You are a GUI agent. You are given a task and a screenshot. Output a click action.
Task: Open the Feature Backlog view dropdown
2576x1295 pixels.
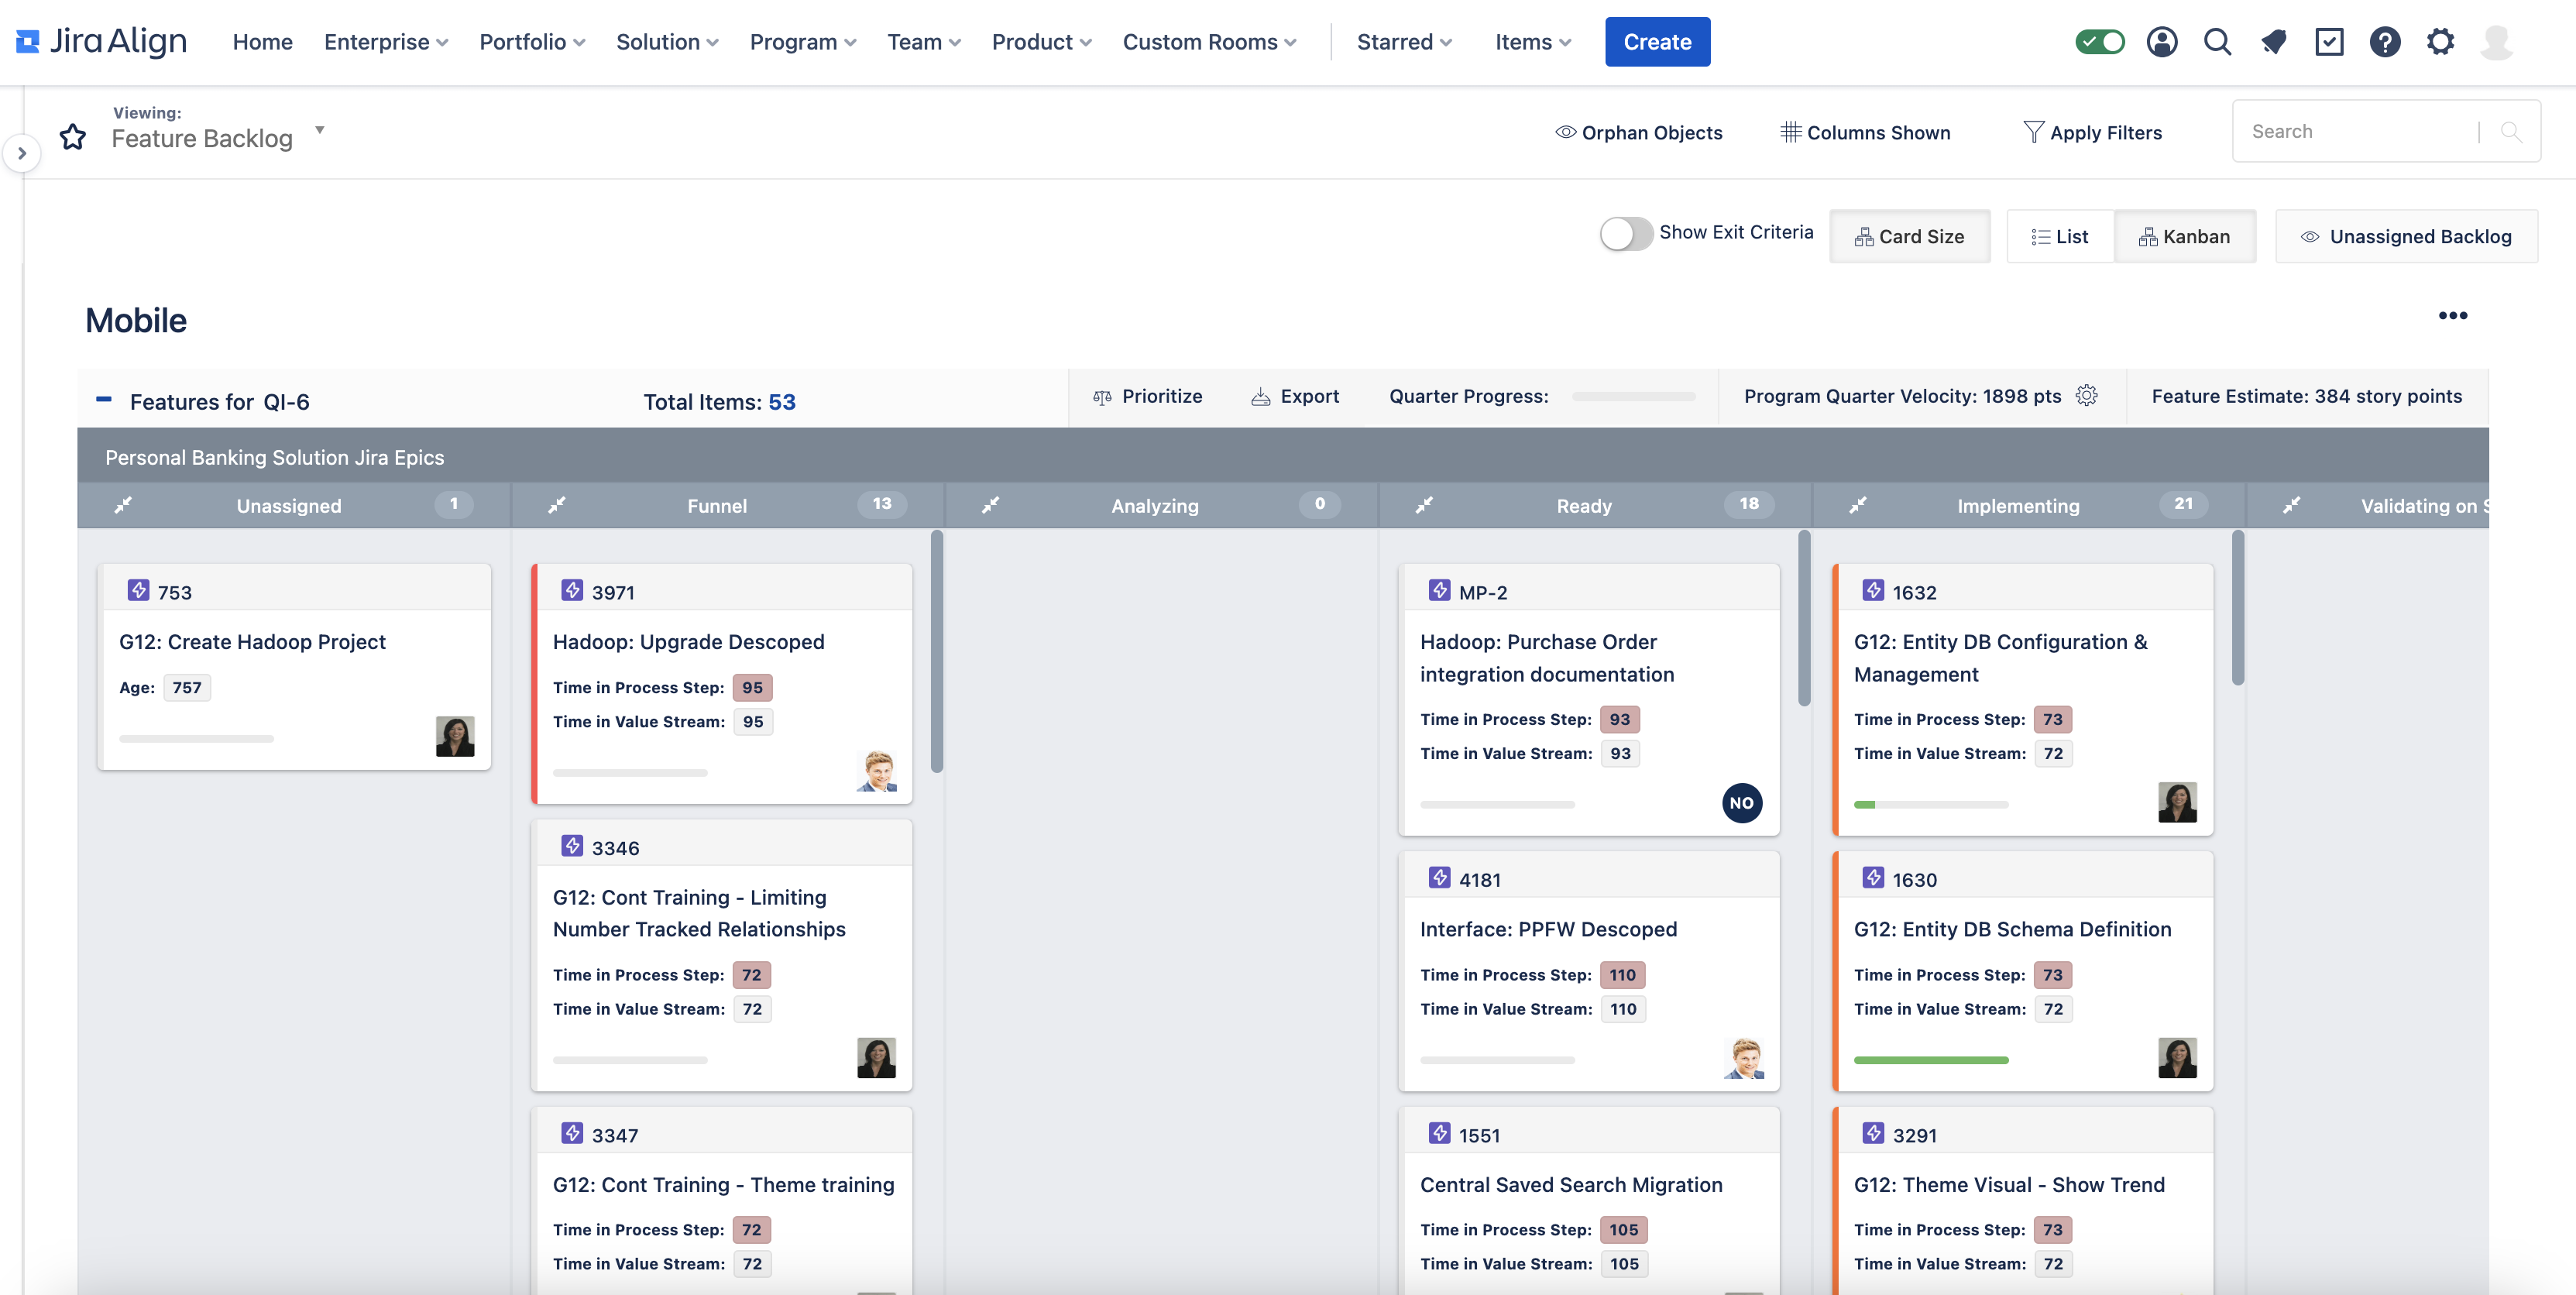[319, 130]
